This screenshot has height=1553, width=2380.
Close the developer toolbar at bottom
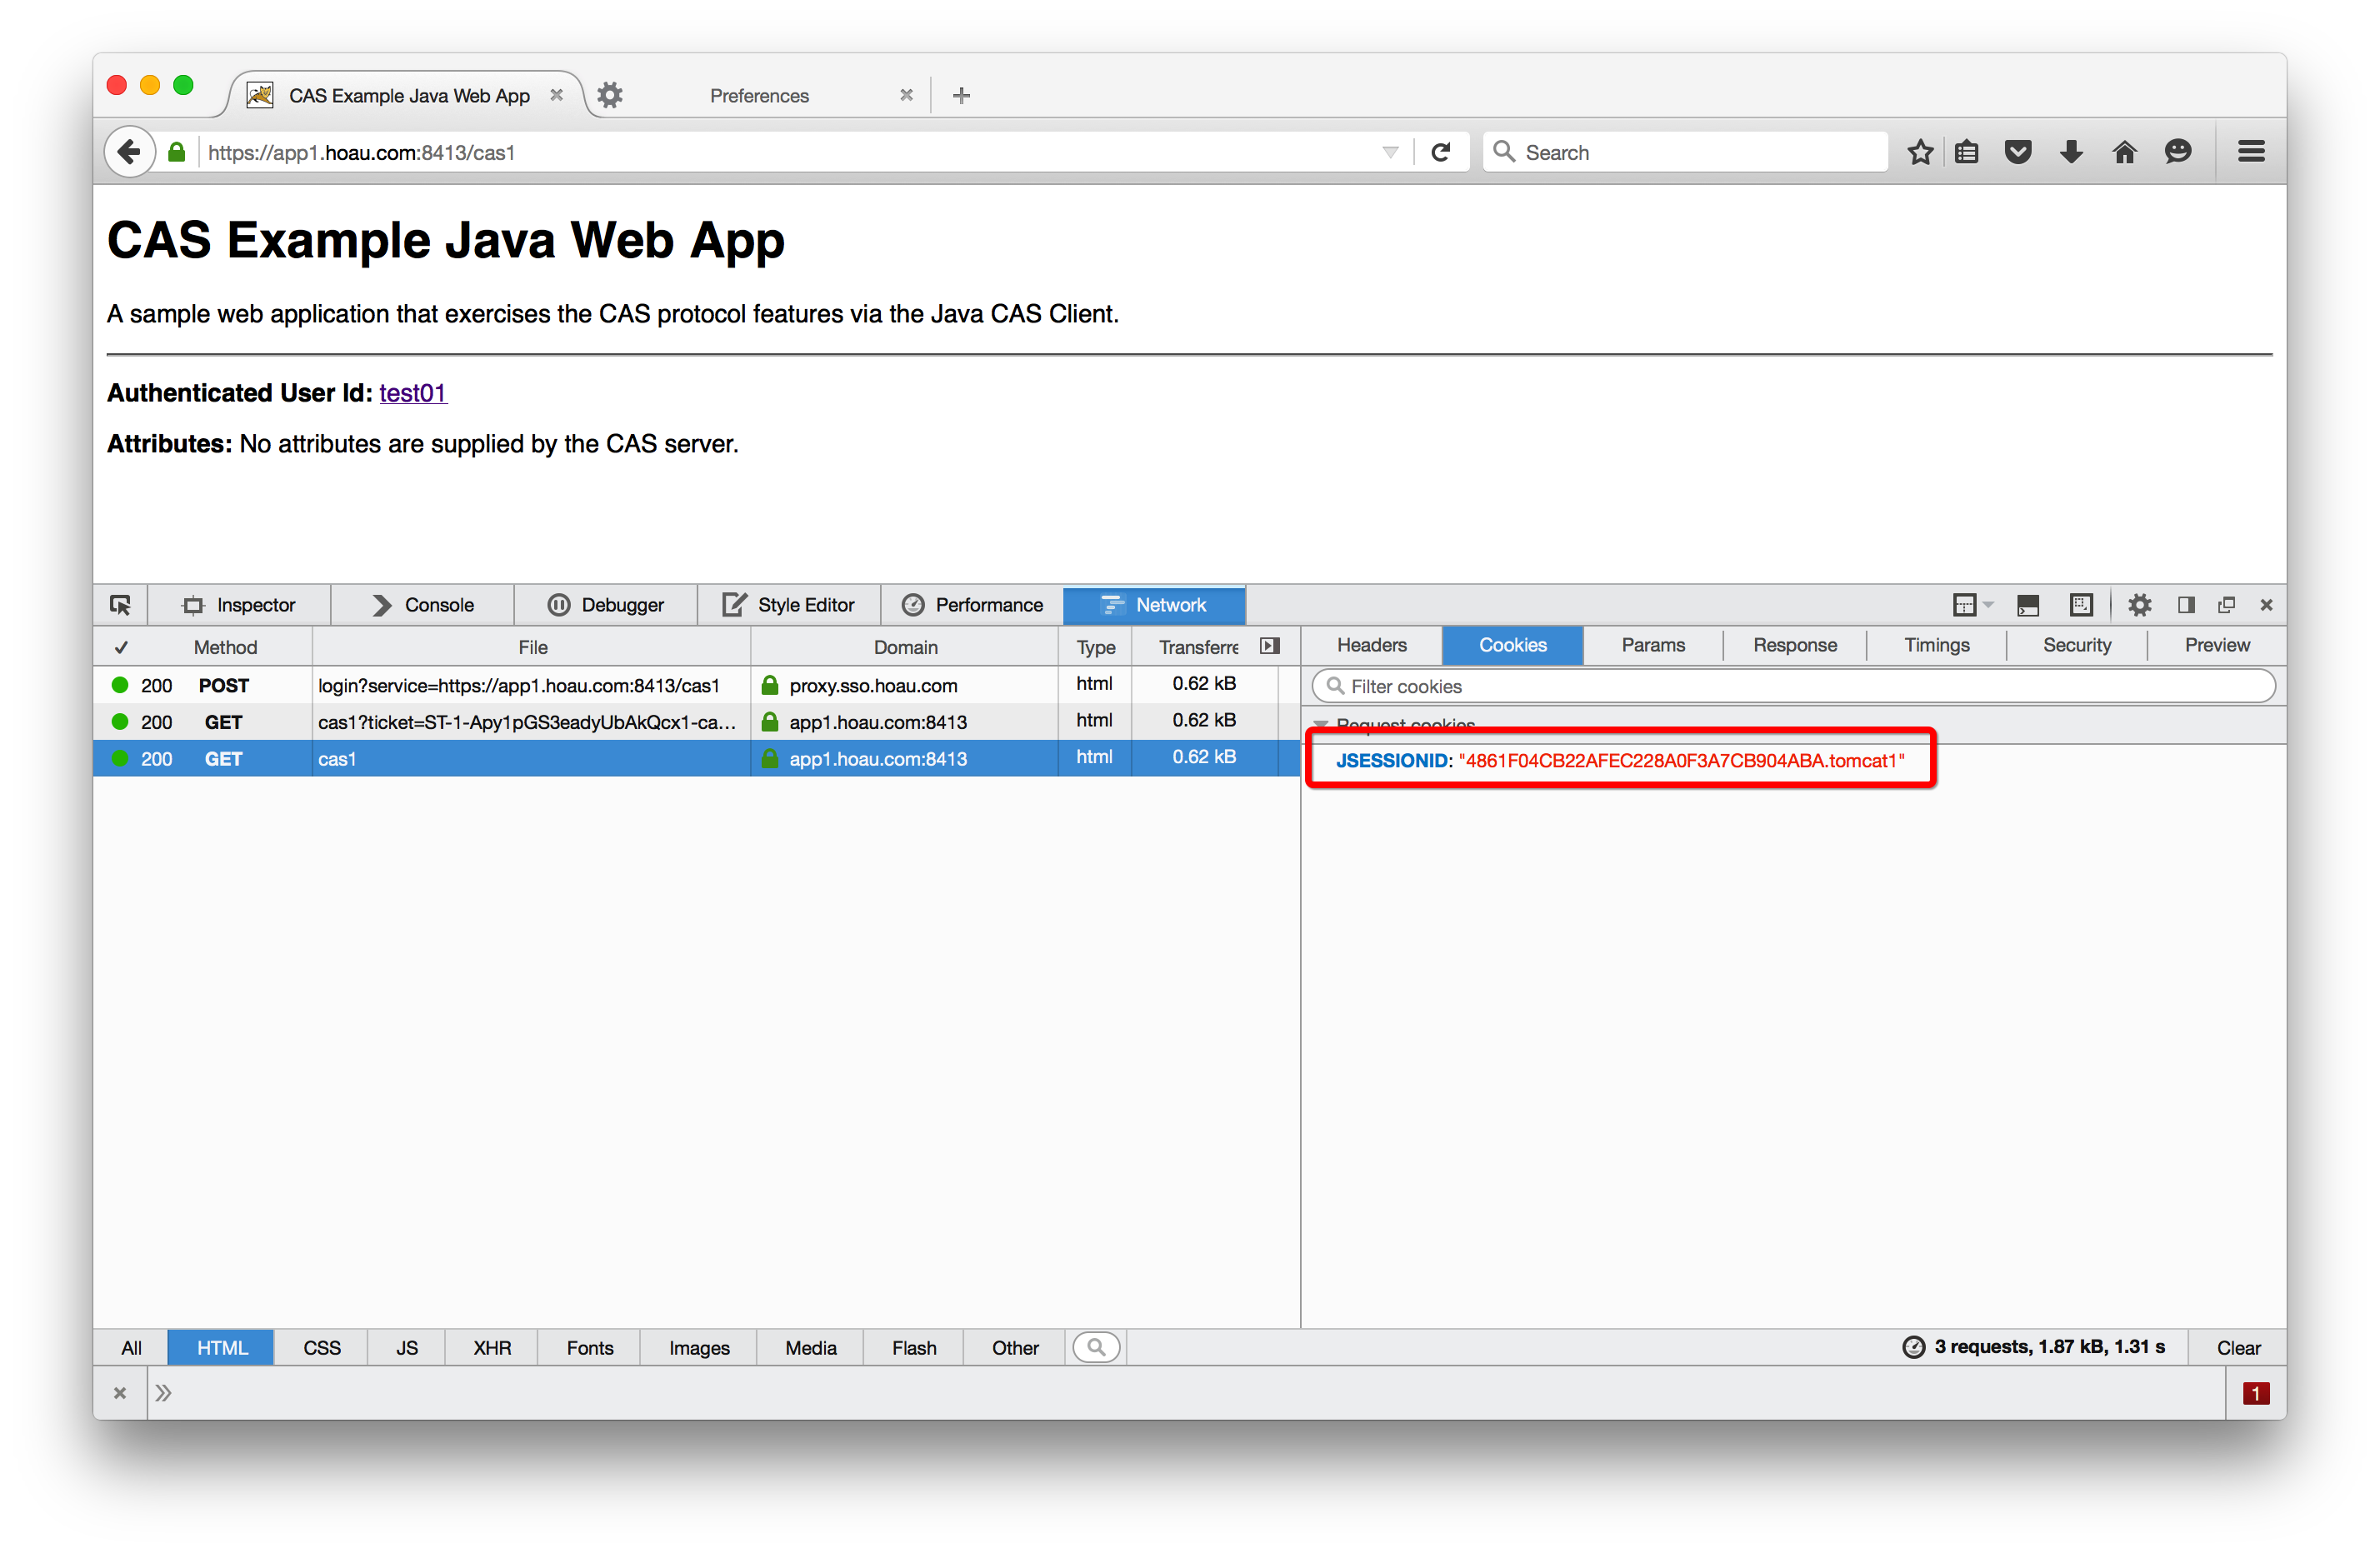(120, 1393)
